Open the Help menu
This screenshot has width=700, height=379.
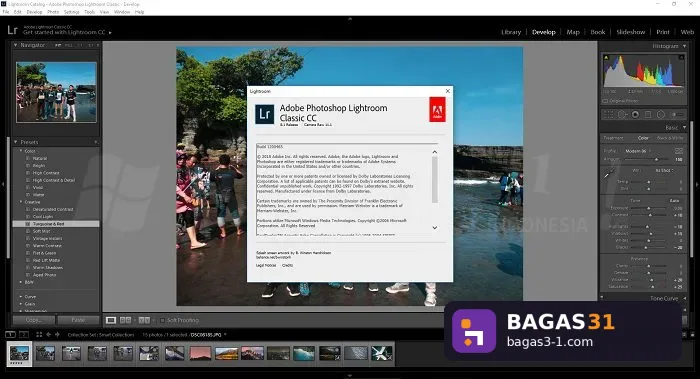pyautogui.click(x=139, y=12)
